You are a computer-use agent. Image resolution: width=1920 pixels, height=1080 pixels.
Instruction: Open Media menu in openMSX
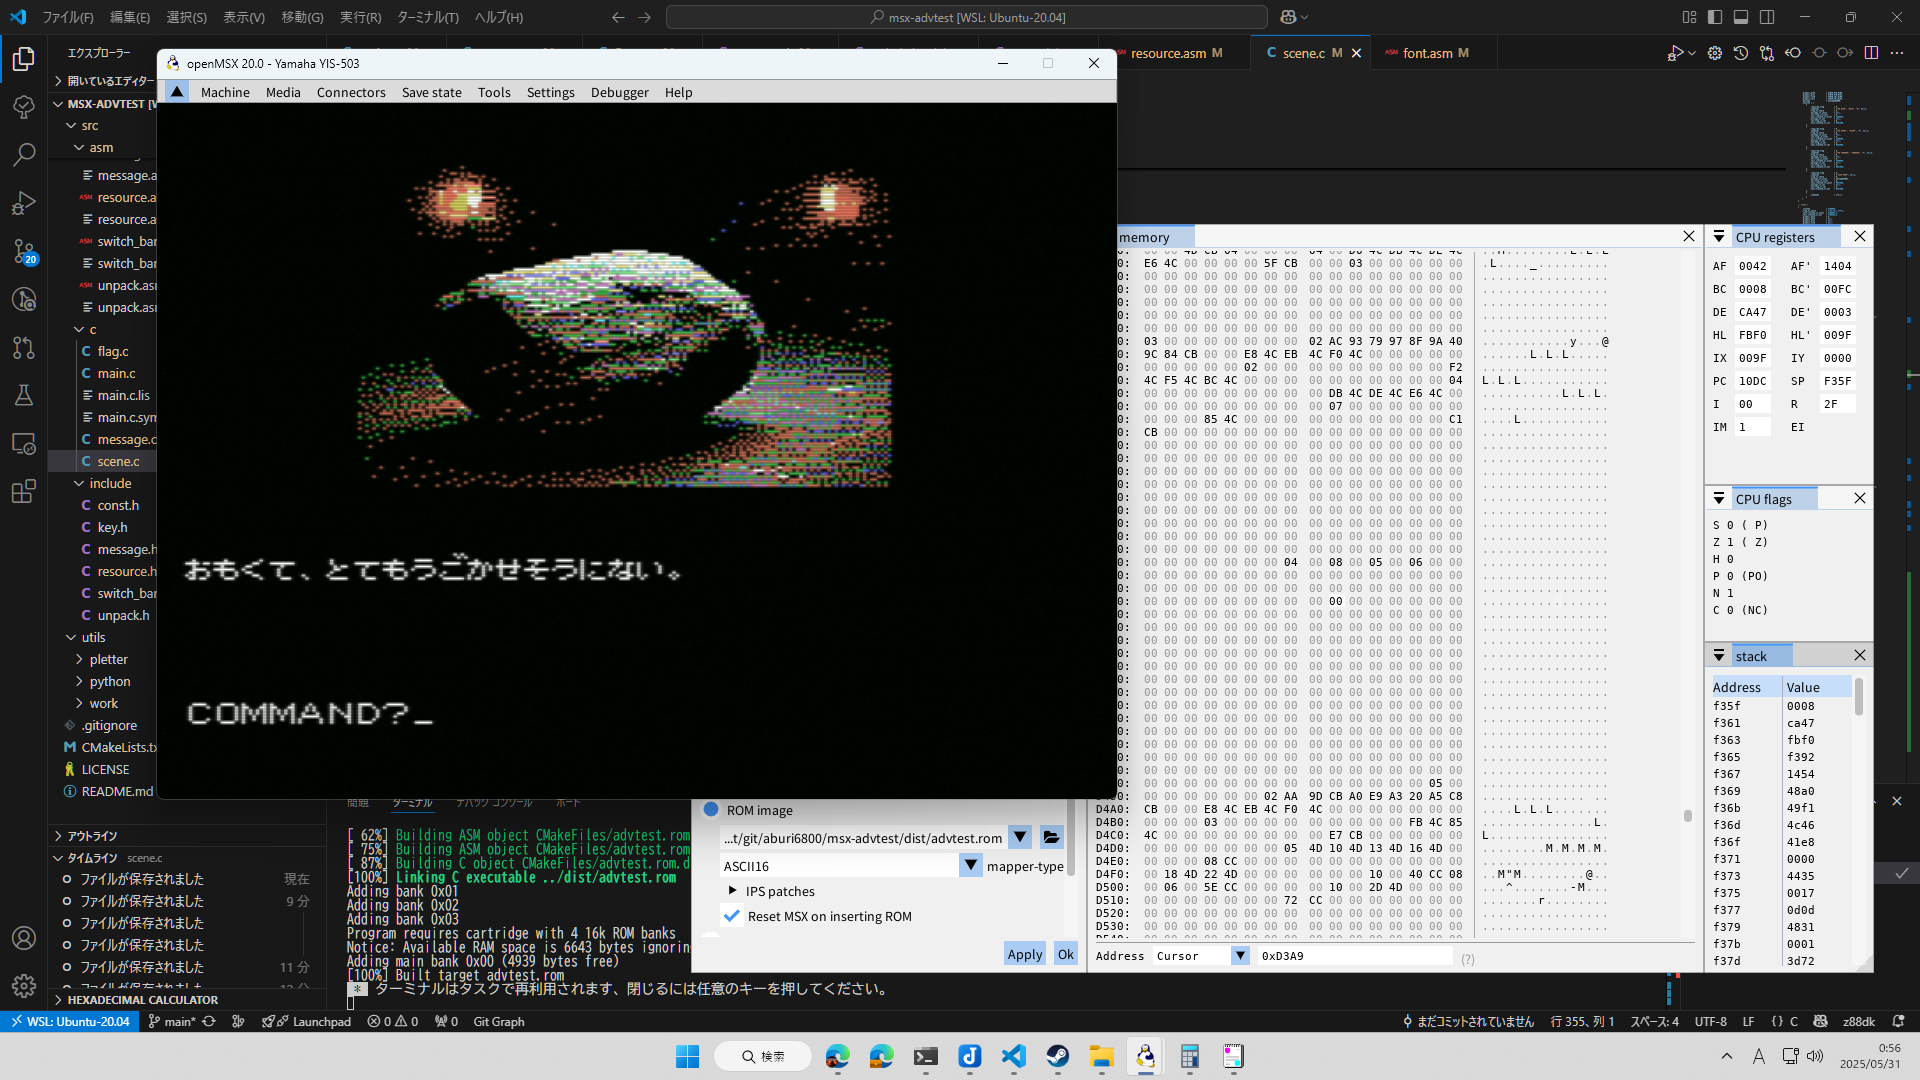coord(283,92)
